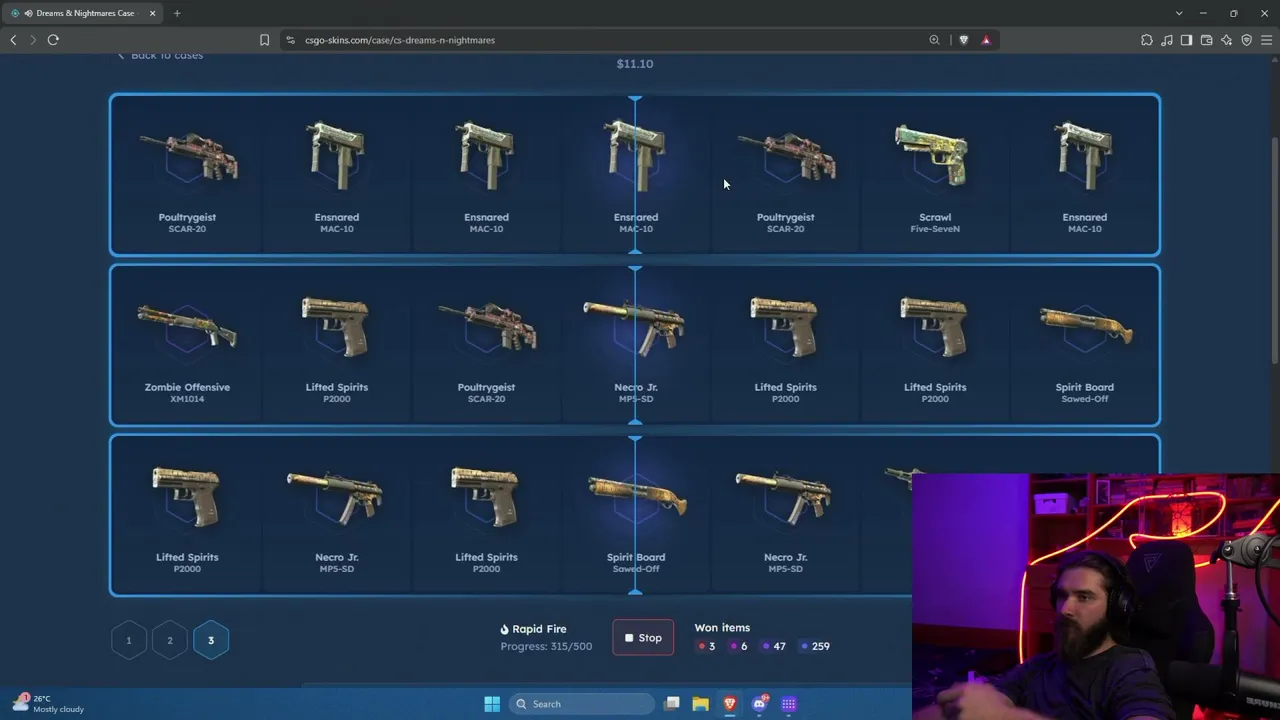
Task: Select the Scrawl Five-SeveN skin card
Action: 935,175
